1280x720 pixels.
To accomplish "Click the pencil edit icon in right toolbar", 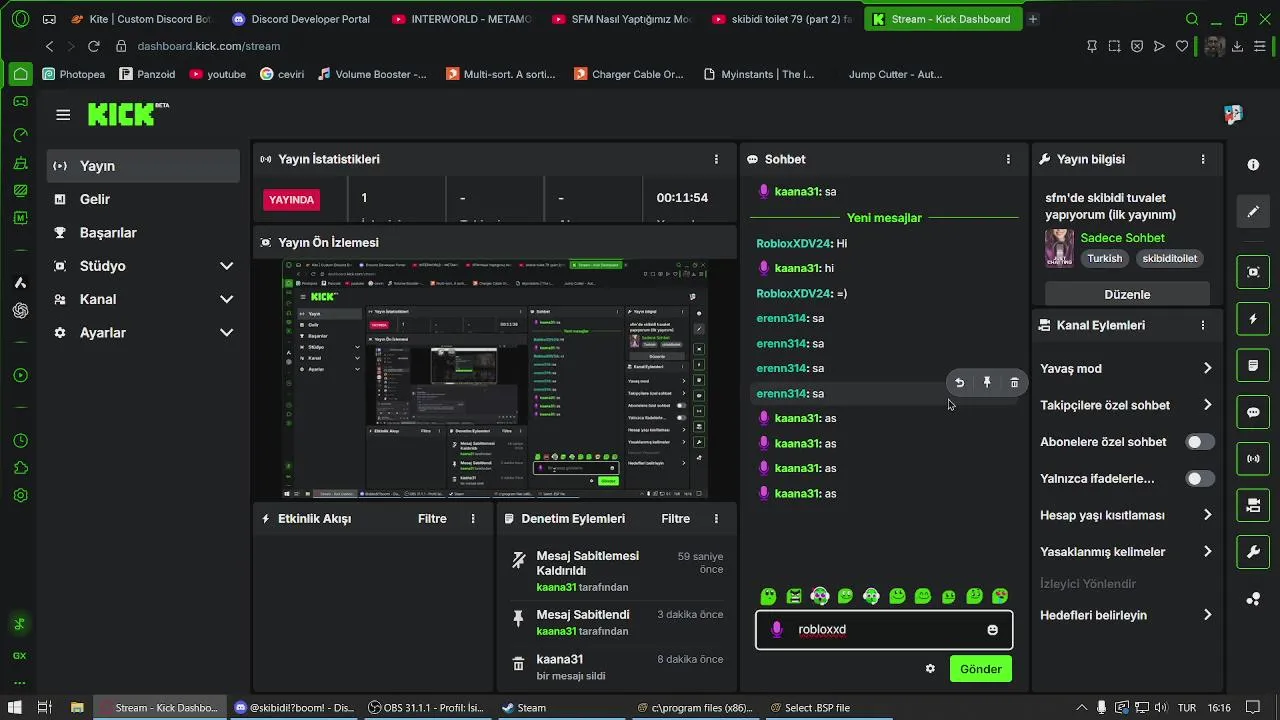I will click(1253, 212).
